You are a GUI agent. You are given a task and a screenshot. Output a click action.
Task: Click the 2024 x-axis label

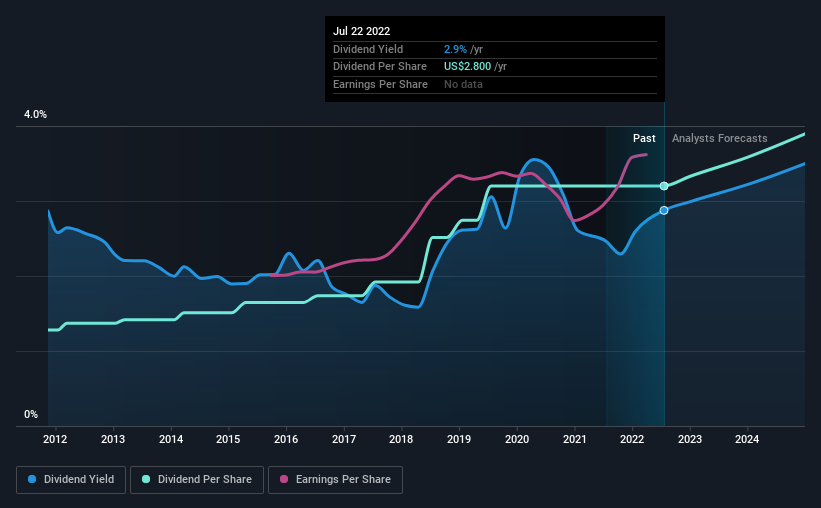coord(747,439)
